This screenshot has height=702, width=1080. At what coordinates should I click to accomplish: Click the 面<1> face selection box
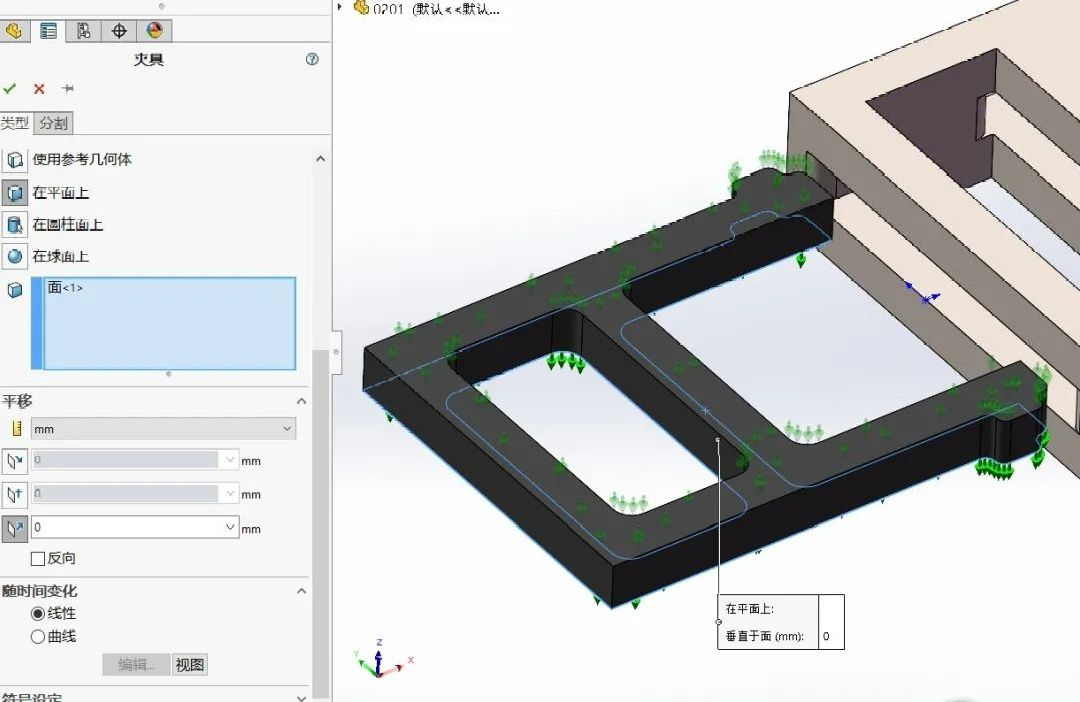(168, 323)
